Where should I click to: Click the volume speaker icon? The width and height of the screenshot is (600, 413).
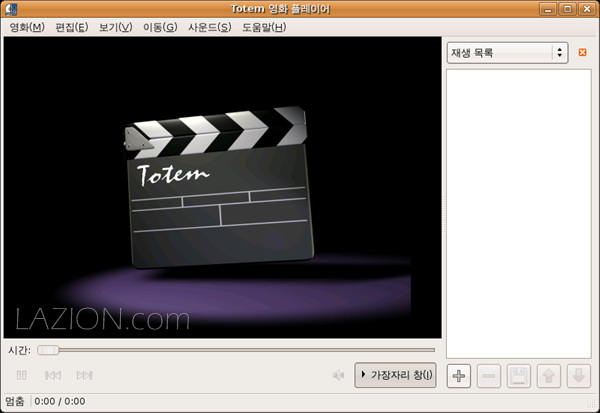339,375
